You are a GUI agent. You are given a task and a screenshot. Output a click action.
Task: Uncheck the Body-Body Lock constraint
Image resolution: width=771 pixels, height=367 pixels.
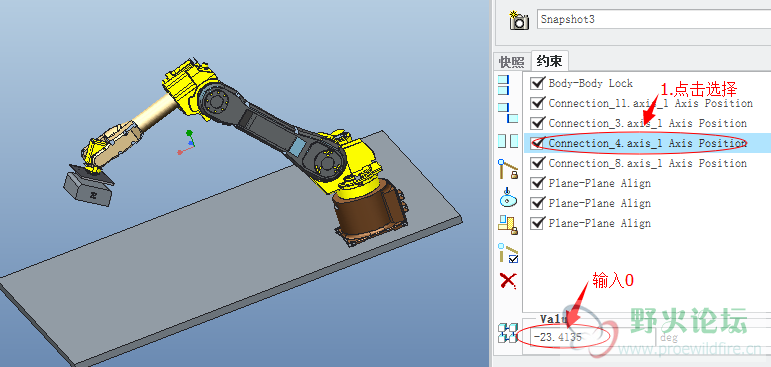click(x=537, y=83)
